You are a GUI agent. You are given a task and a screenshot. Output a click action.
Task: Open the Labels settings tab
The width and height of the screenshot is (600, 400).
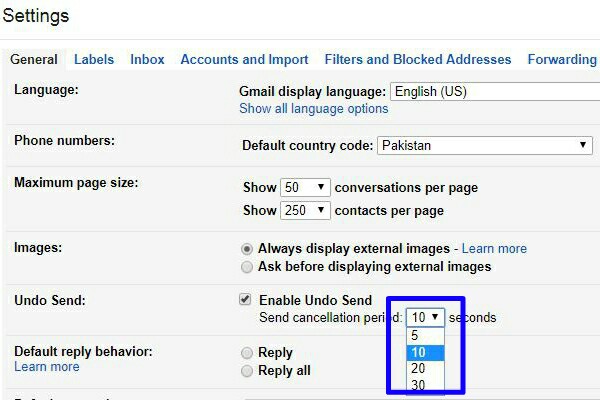[x=94, y=59]
